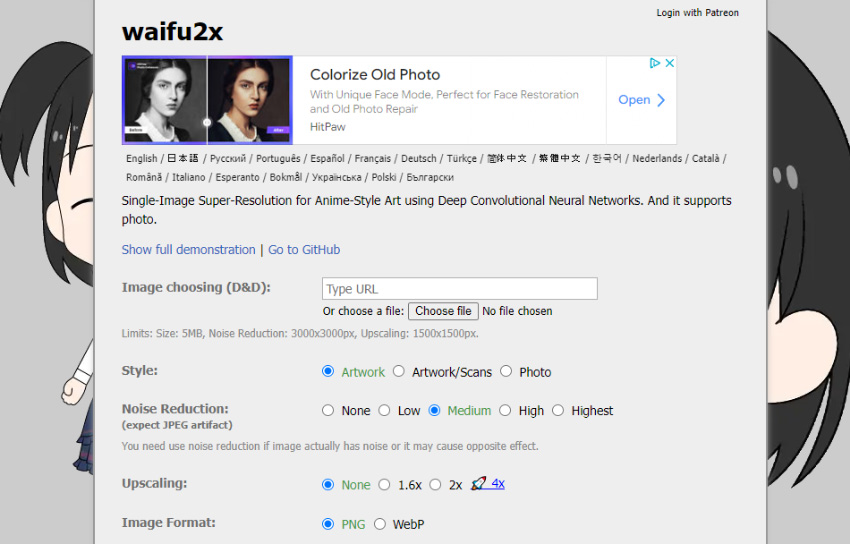Viewport: 850px width, 544px height.
Task: Click the rocket icon next to 4x
Action: point(478,483)
